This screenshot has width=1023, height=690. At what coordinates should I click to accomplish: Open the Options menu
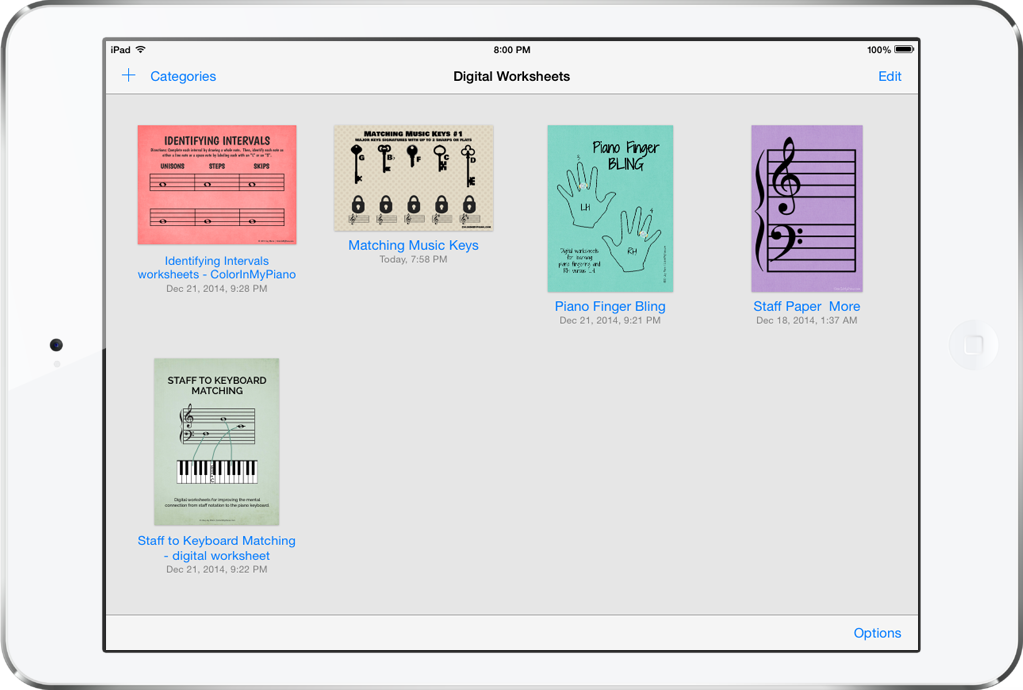(x=877, y=633)
